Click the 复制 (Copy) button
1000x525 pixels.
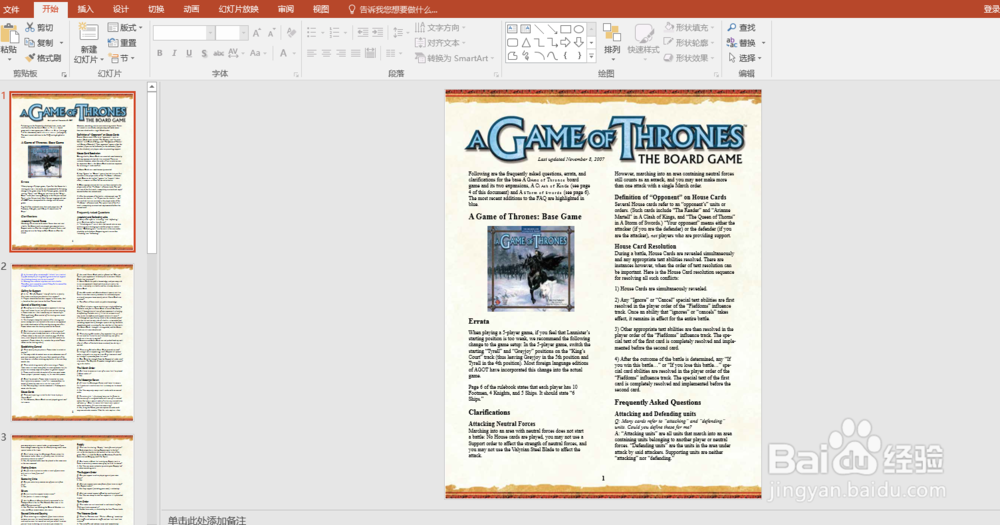pyautogui.click(x=39, y=43)
